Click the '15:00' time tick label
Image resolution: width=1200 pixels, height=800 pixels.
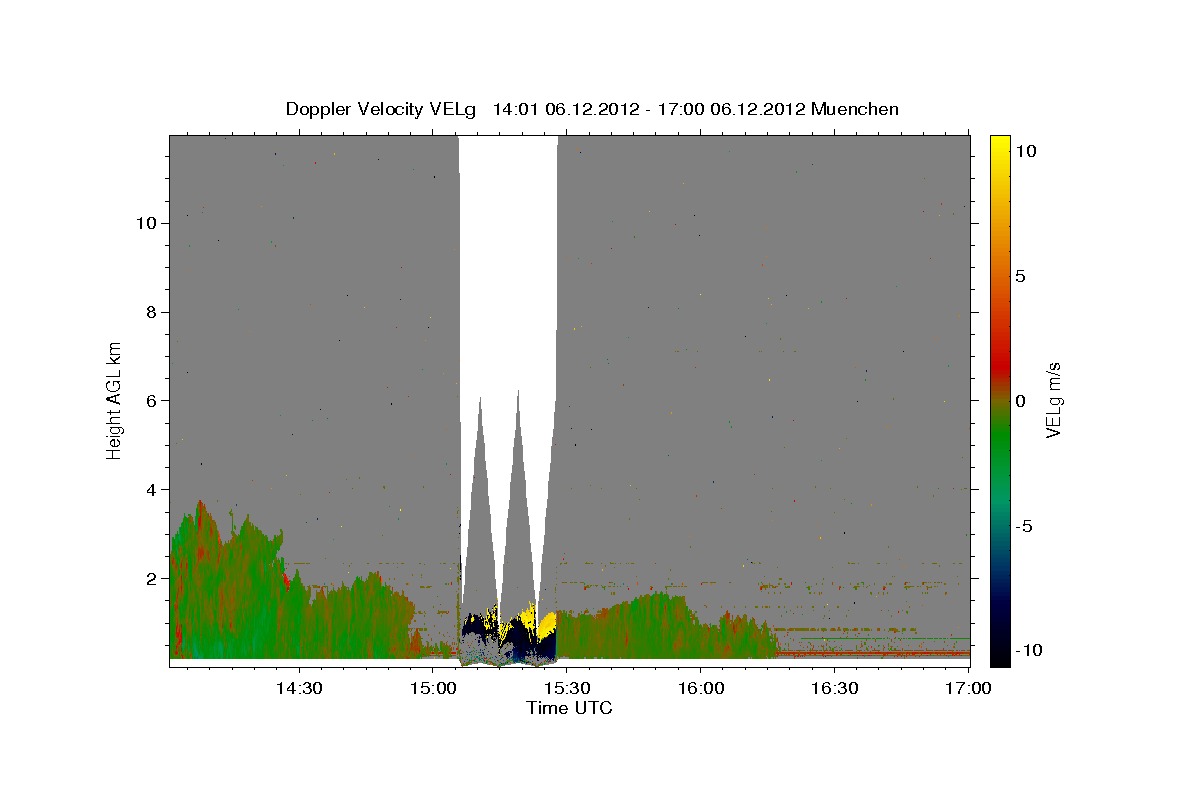click(432, 688)
